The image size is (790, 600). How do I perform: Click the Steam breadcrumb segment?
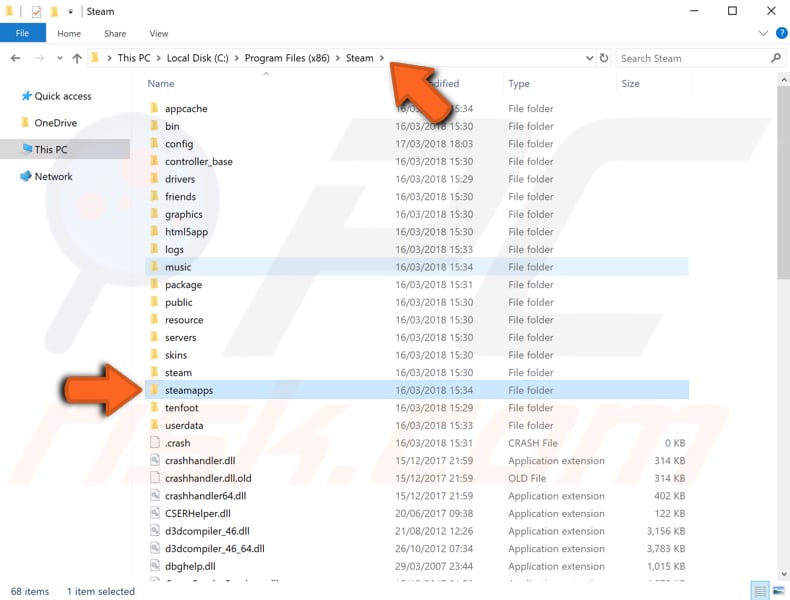[359, 58]
